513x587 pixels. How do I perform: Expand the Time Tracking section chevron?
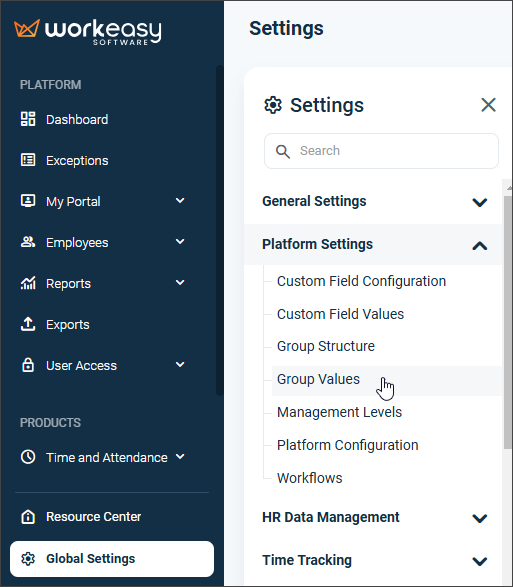tap(480, 561)
